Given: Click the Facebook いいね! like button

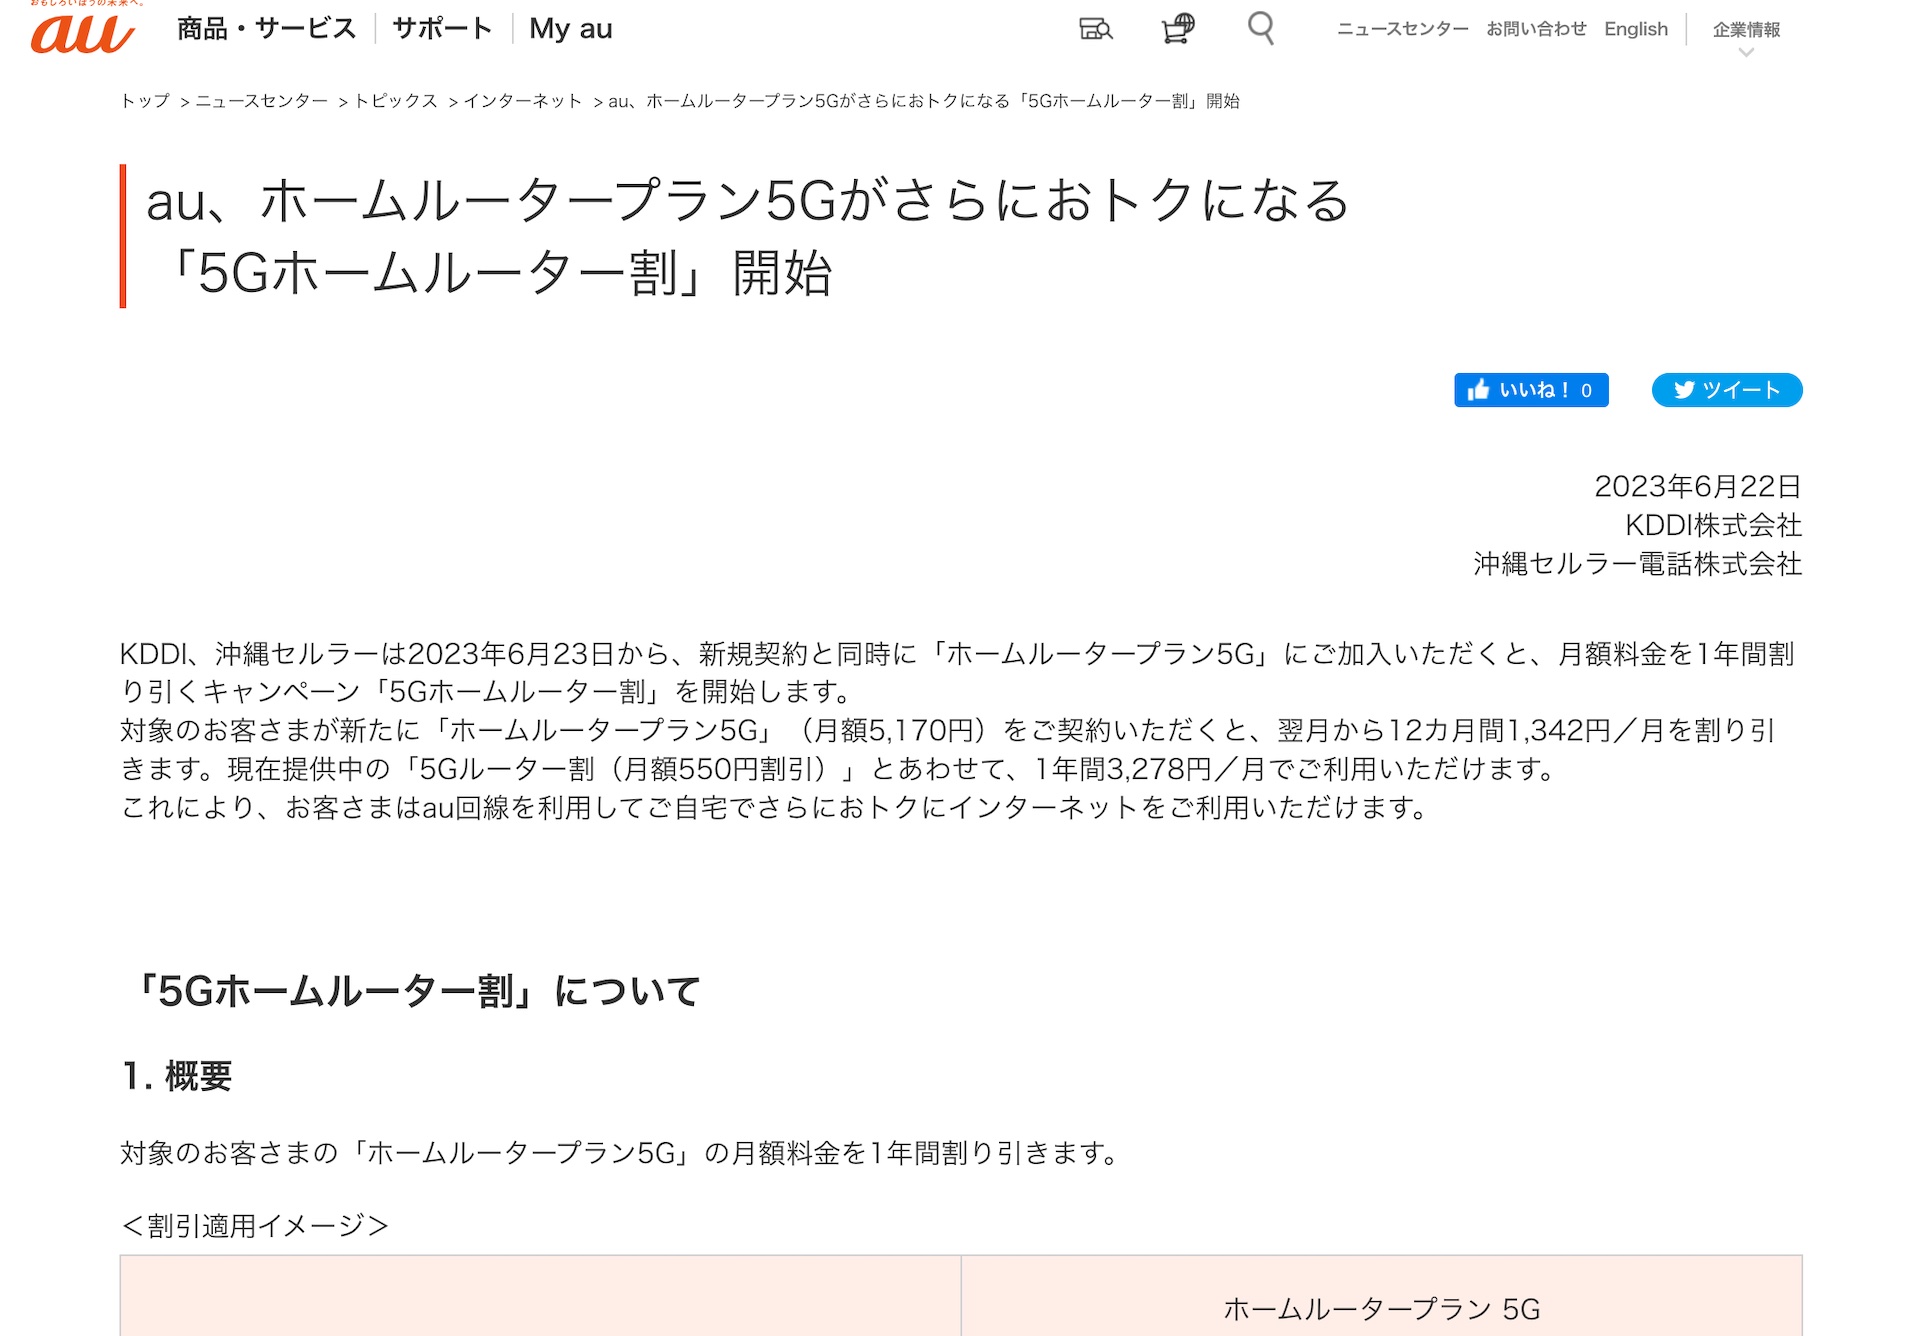Looking at the screenshot, I should (x=1530, y=390).
